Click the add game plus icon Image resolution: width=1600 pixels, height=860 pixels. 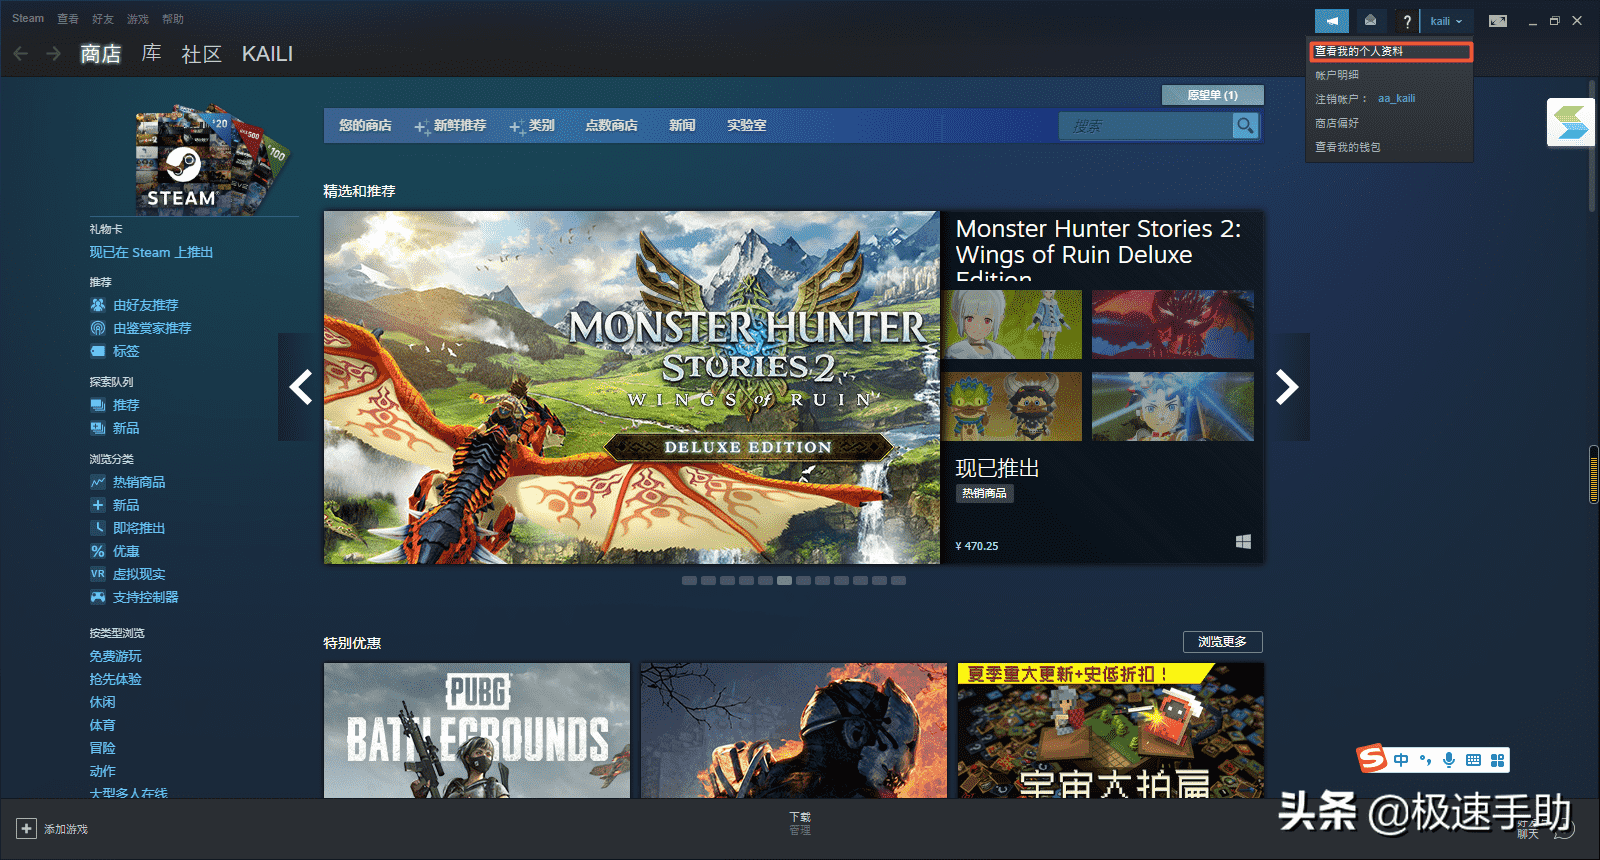point(26,829)
